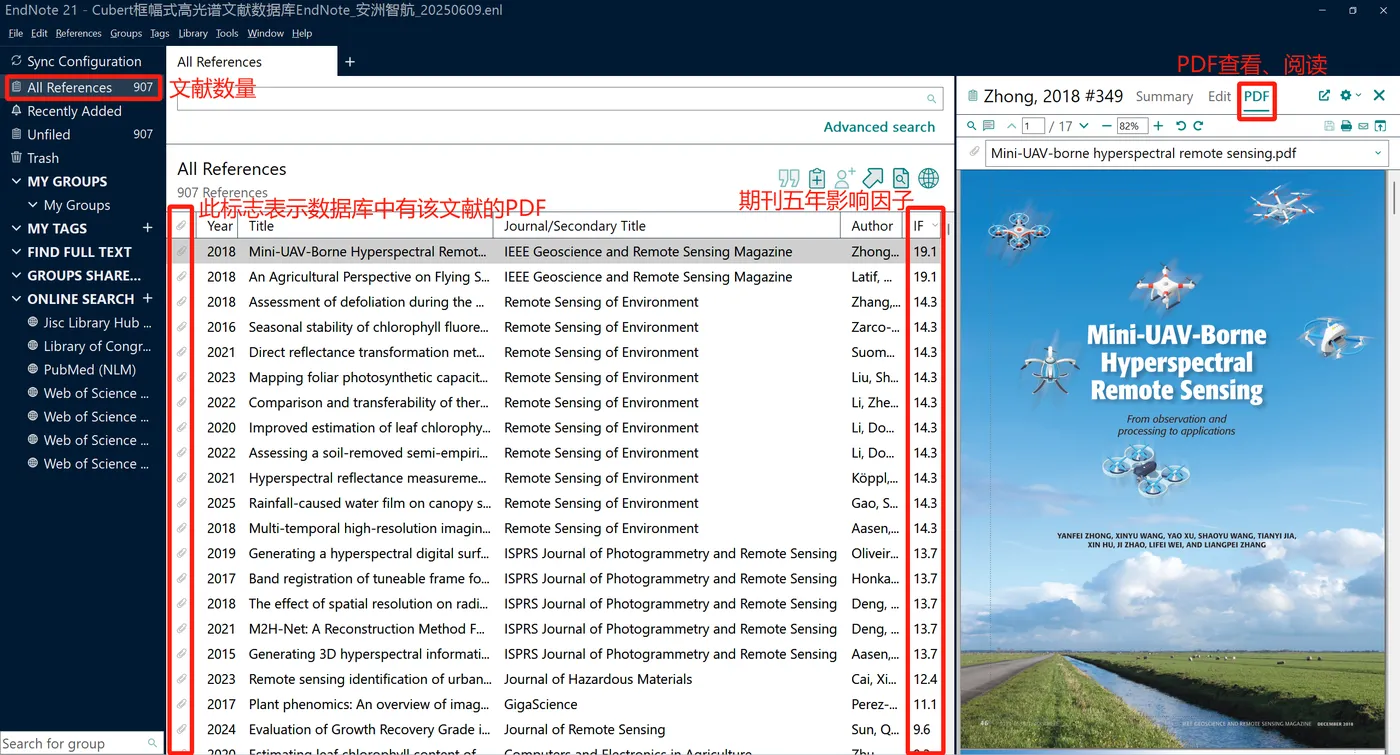
Task: Open the PDF search magnifier tool
Action: pyautogui.click(x=971, y=126)
